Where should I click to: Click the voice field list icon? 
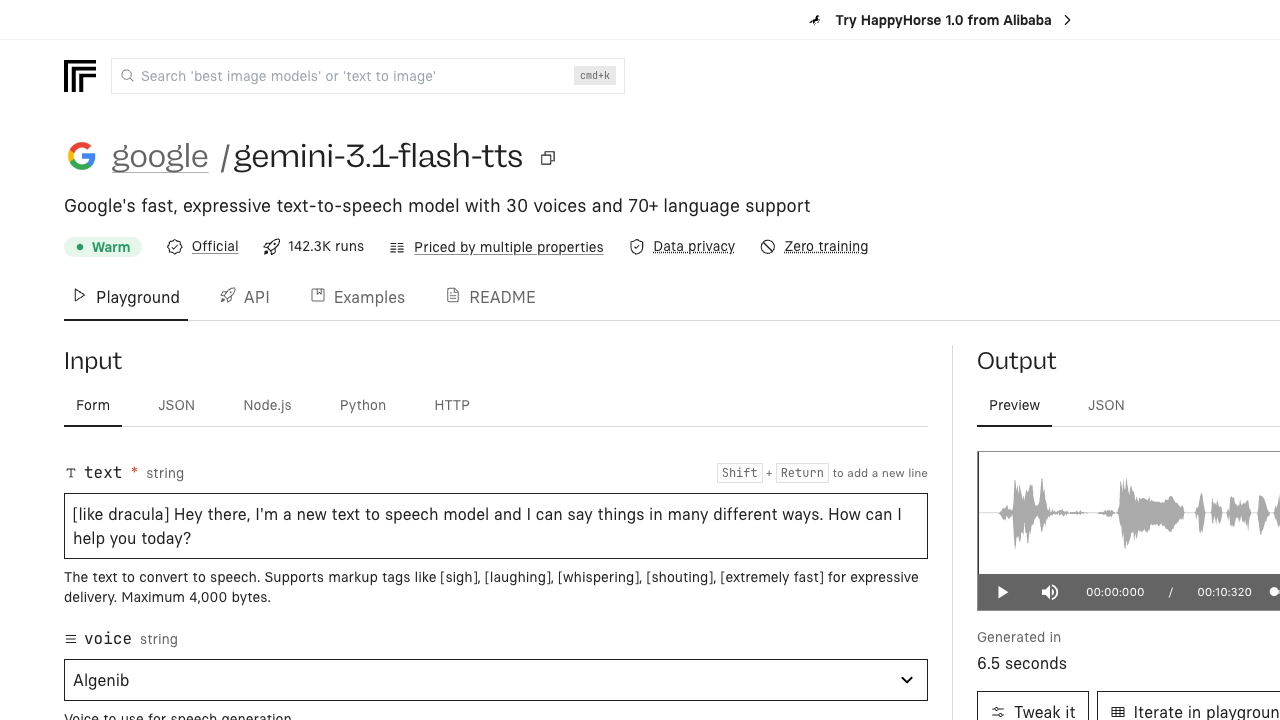(71, 639)
